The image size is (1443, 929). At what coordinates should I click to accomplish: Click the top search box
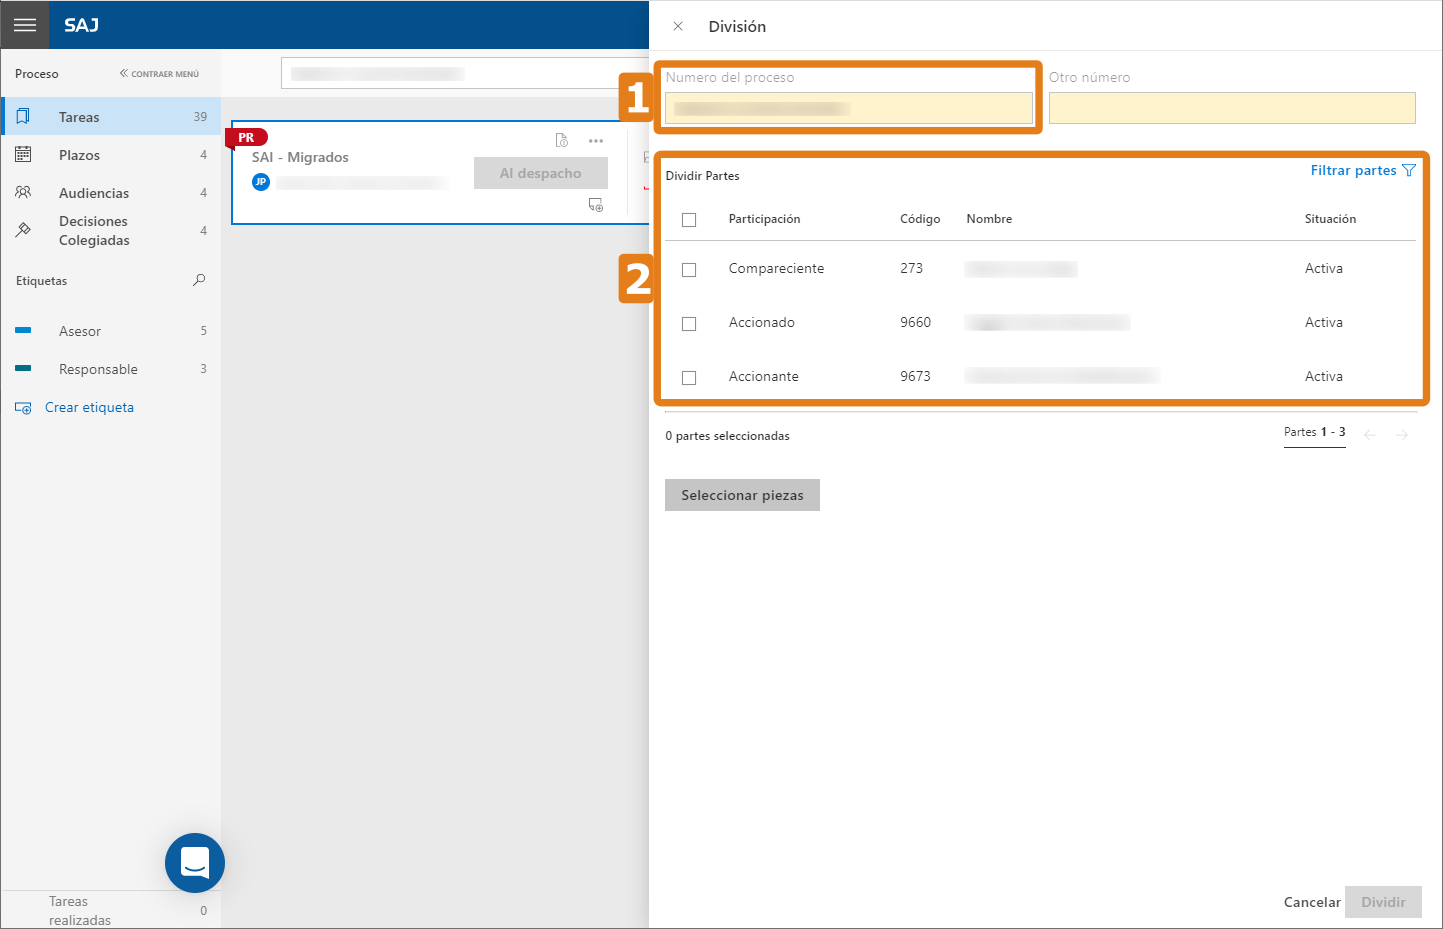465,73
